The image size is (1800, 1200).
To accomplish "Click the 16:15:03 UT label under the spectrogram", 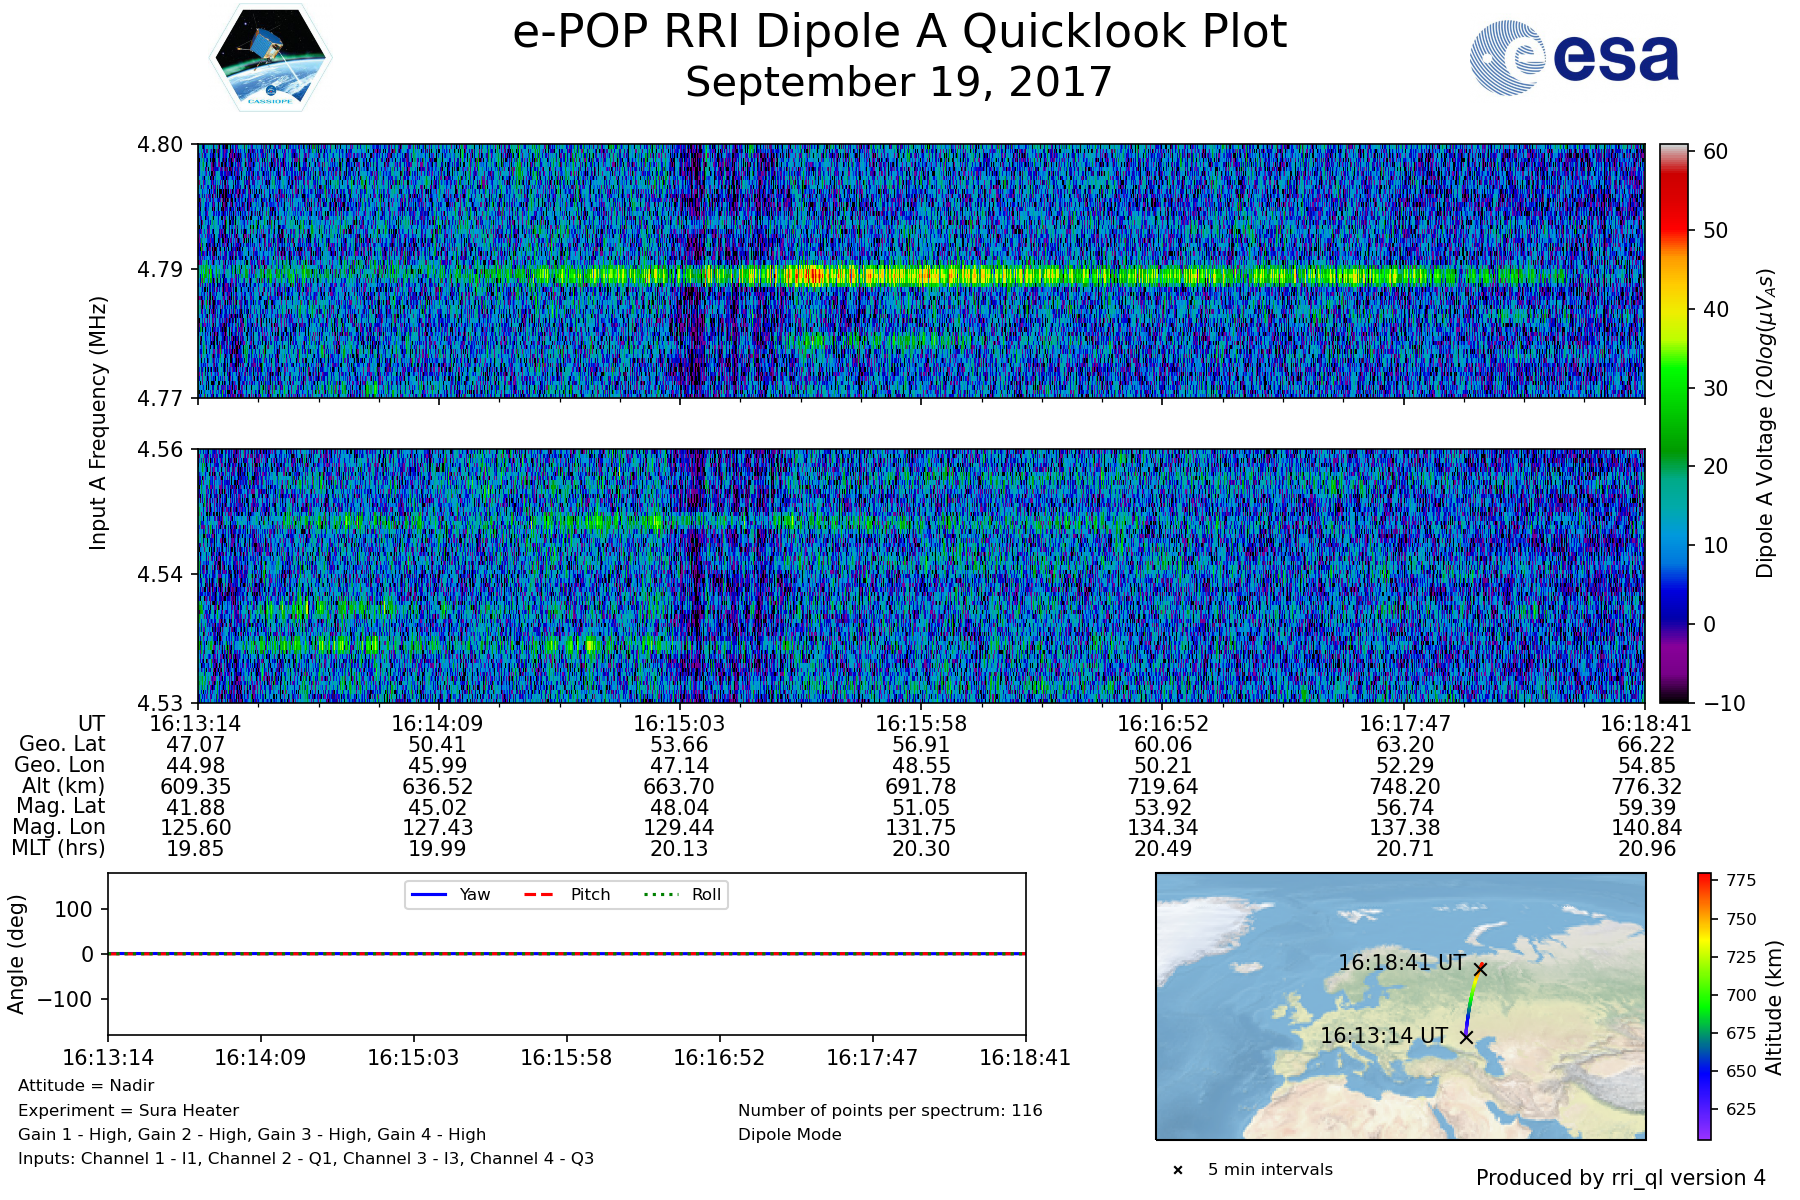I will [x=679, y=724].
